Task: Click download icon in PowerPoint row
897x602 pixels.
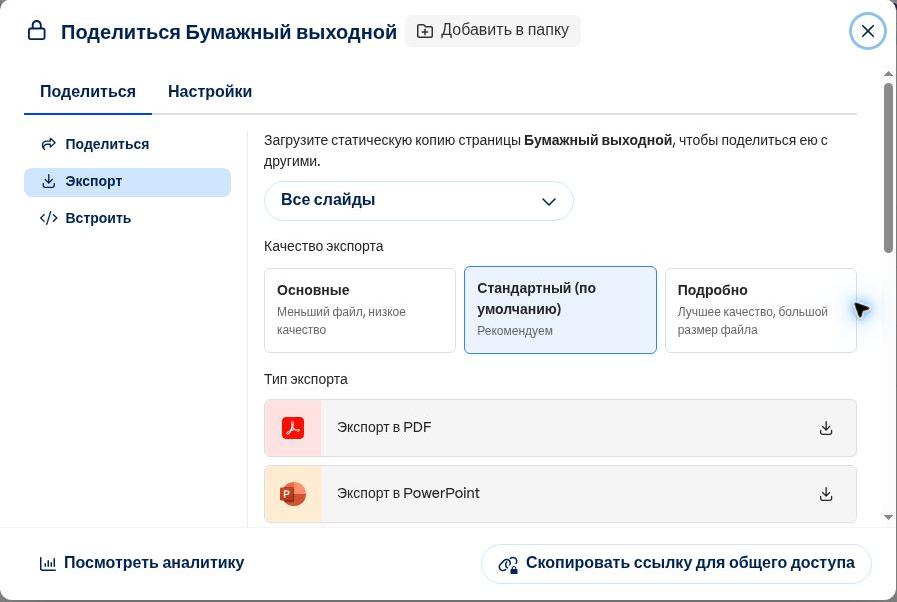Action: pyautogui.click(x=825, y=494)
